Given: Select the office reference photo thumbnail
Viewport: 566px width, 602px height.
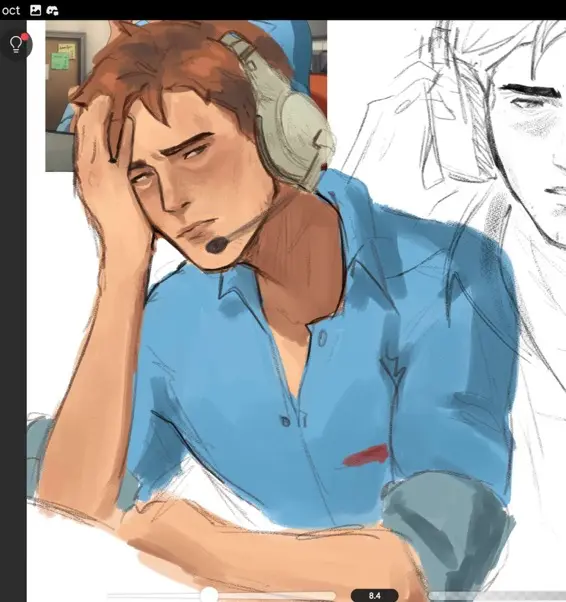Looking at the screenshot, I should (x=186, y=96).
